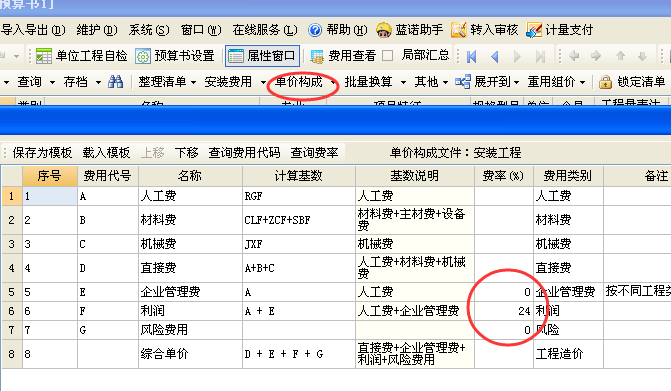
Task: Select the 'A + E' calculation base cell
Action: (x=298, y=311)
